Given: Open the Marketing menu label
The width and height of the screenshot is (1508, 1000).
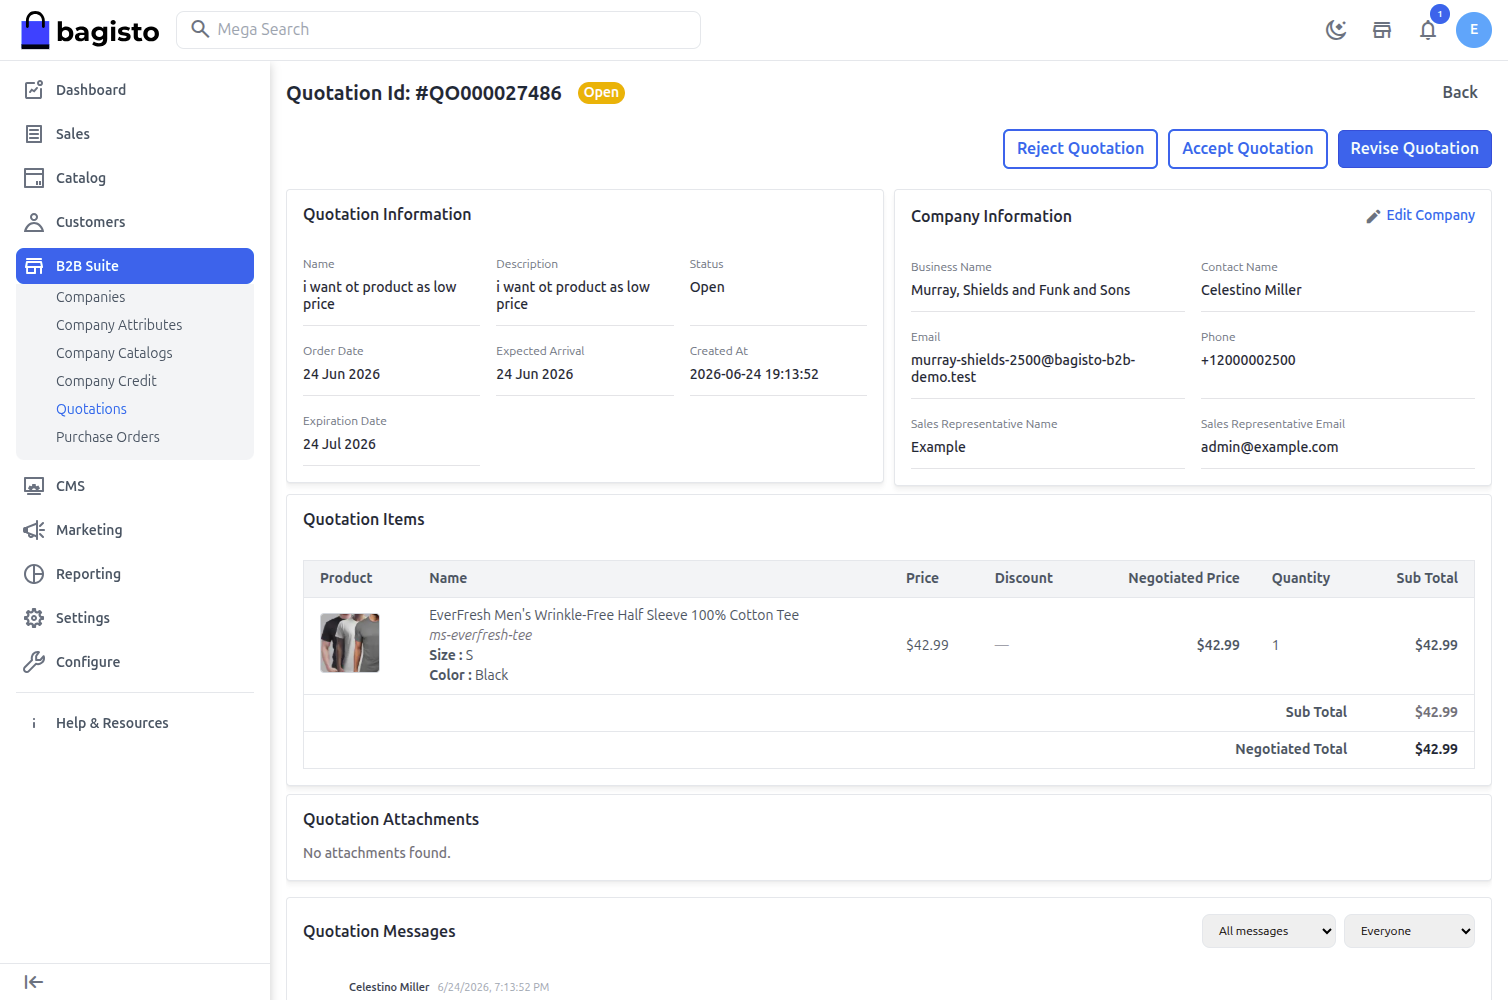Looking at the screenshot, I should [89, 530].
